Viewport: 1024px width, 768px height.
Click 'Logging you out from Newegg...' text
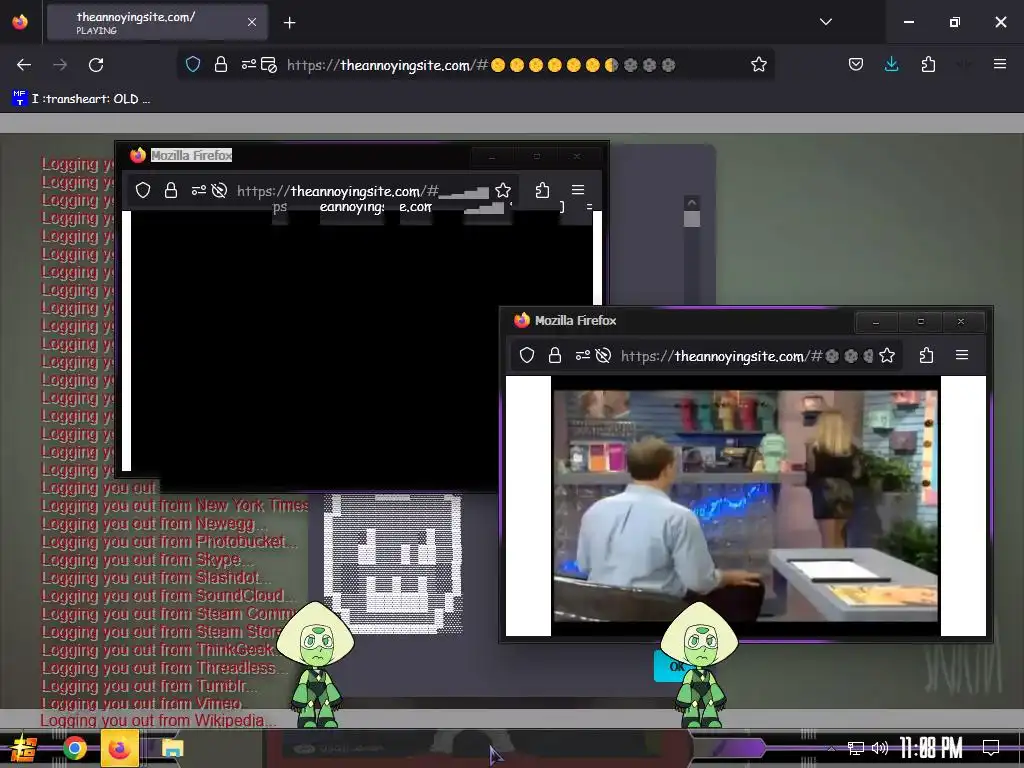point(154,524)
